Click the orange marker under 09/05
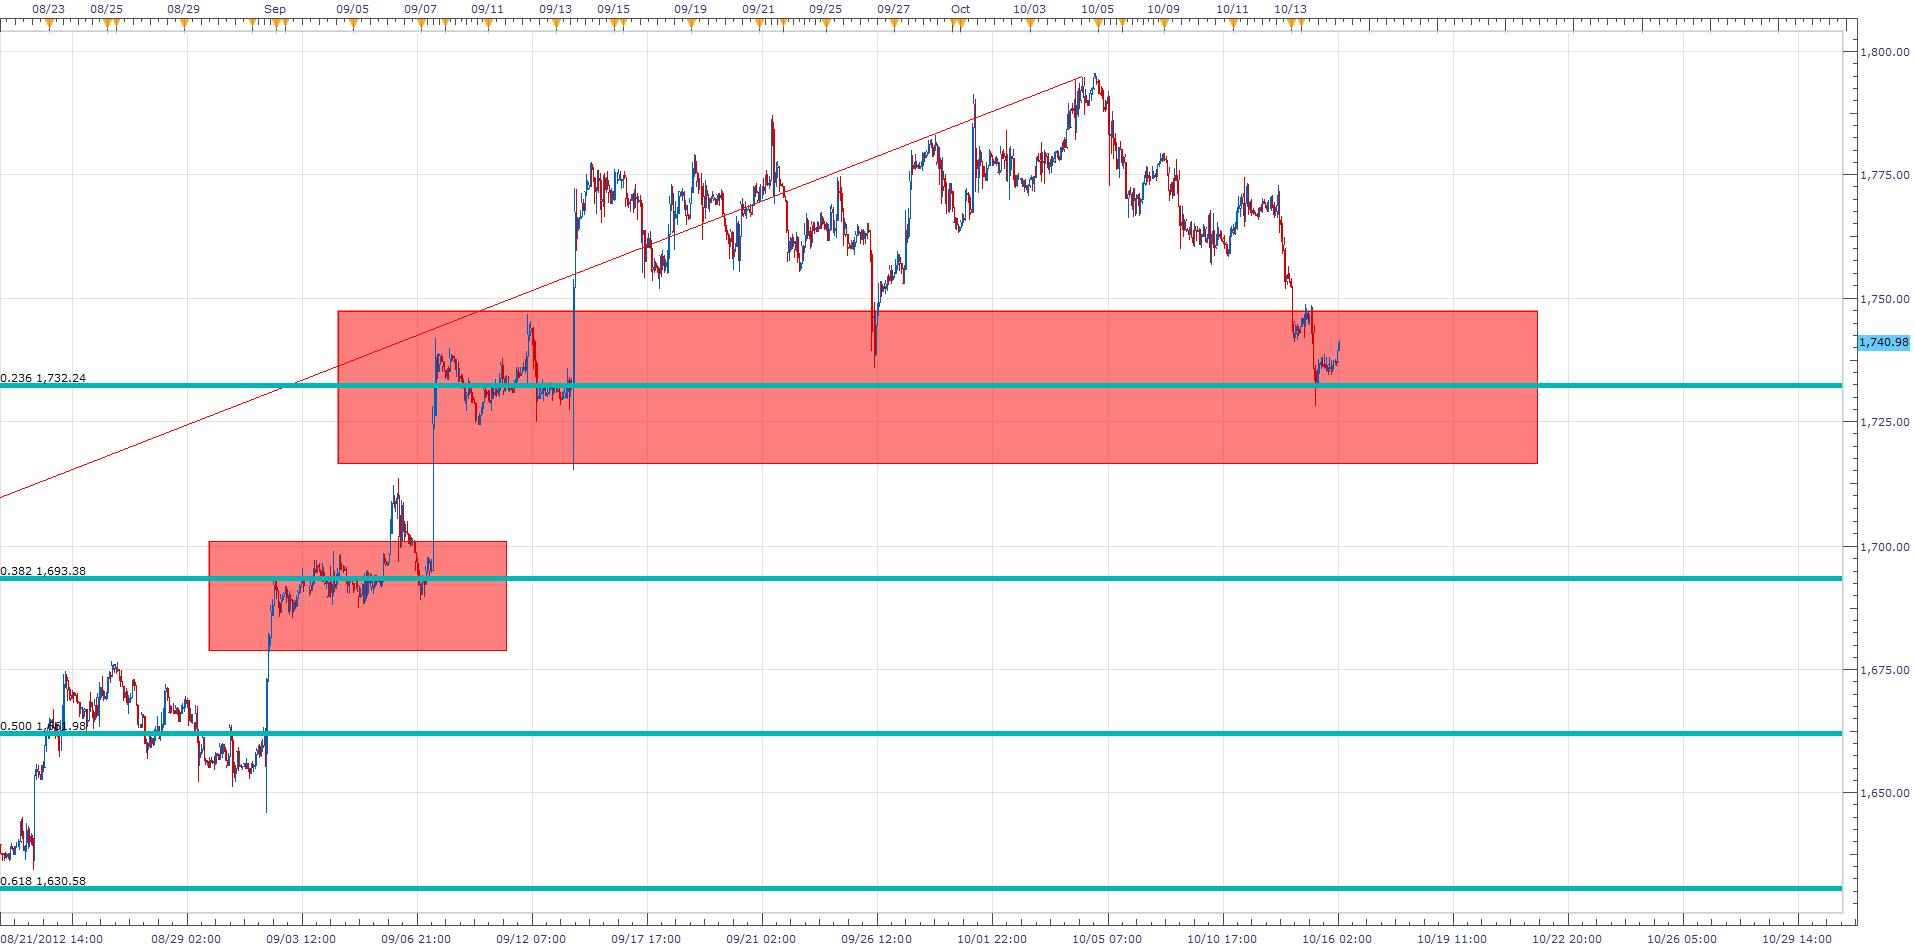The width and height of the screenshot is (1914, 950). [353, 26]
